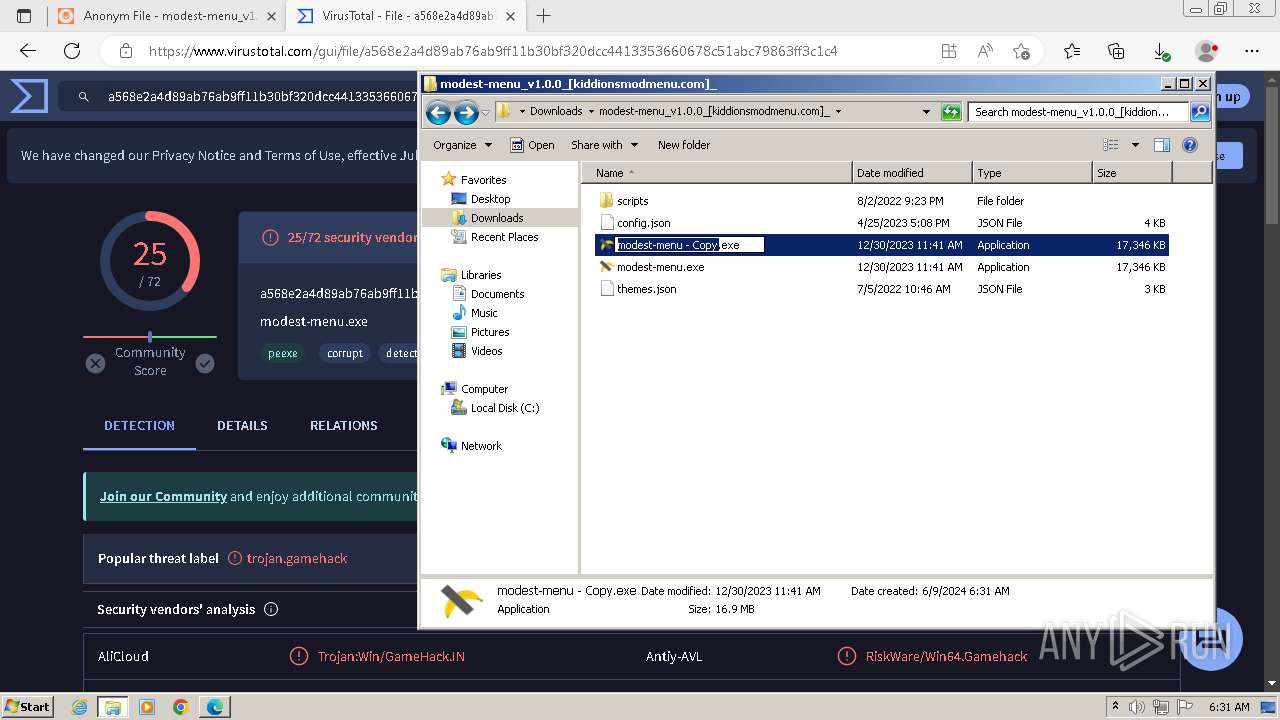The height and width of the screenshot is (720, 1280).
Task: Open the address bar history dropdown
Action: pos(926,112)
